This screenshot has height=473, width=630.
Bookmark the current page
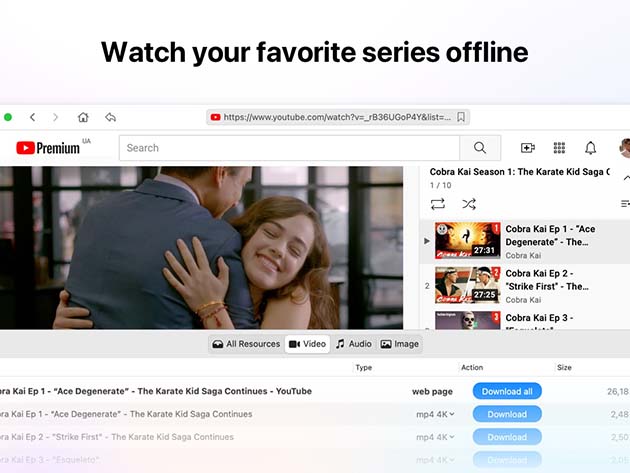pos(461,117)
